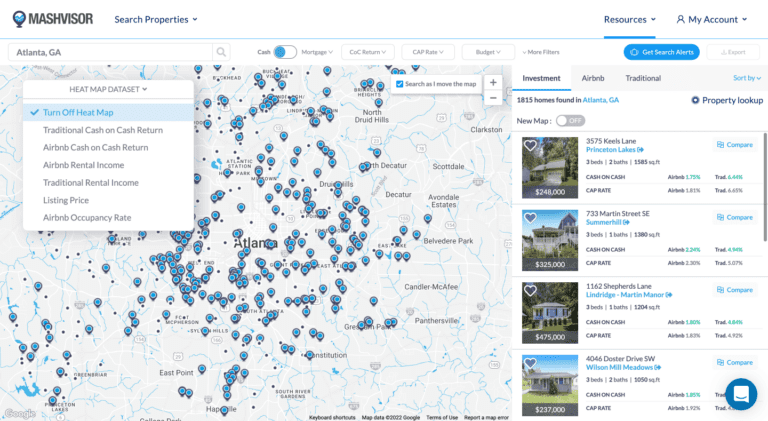The image size is (768, 421).
Task: Open the chat support bubble icon
Action: pos(741,394)
